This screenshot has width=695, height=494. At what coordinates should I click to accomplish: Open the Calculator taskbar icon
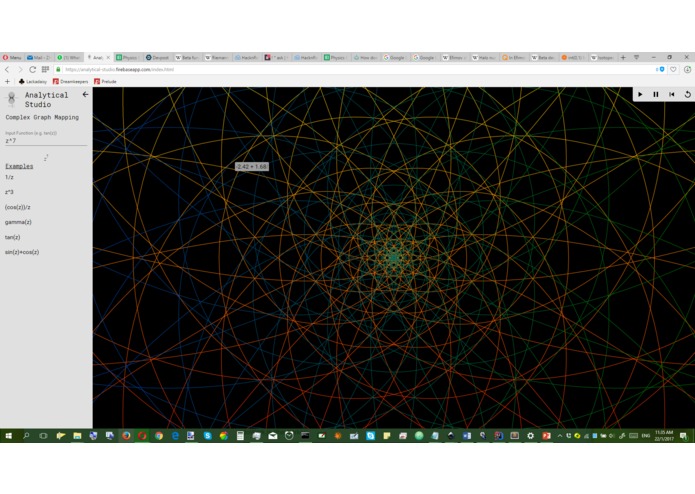tap(240, 436)
